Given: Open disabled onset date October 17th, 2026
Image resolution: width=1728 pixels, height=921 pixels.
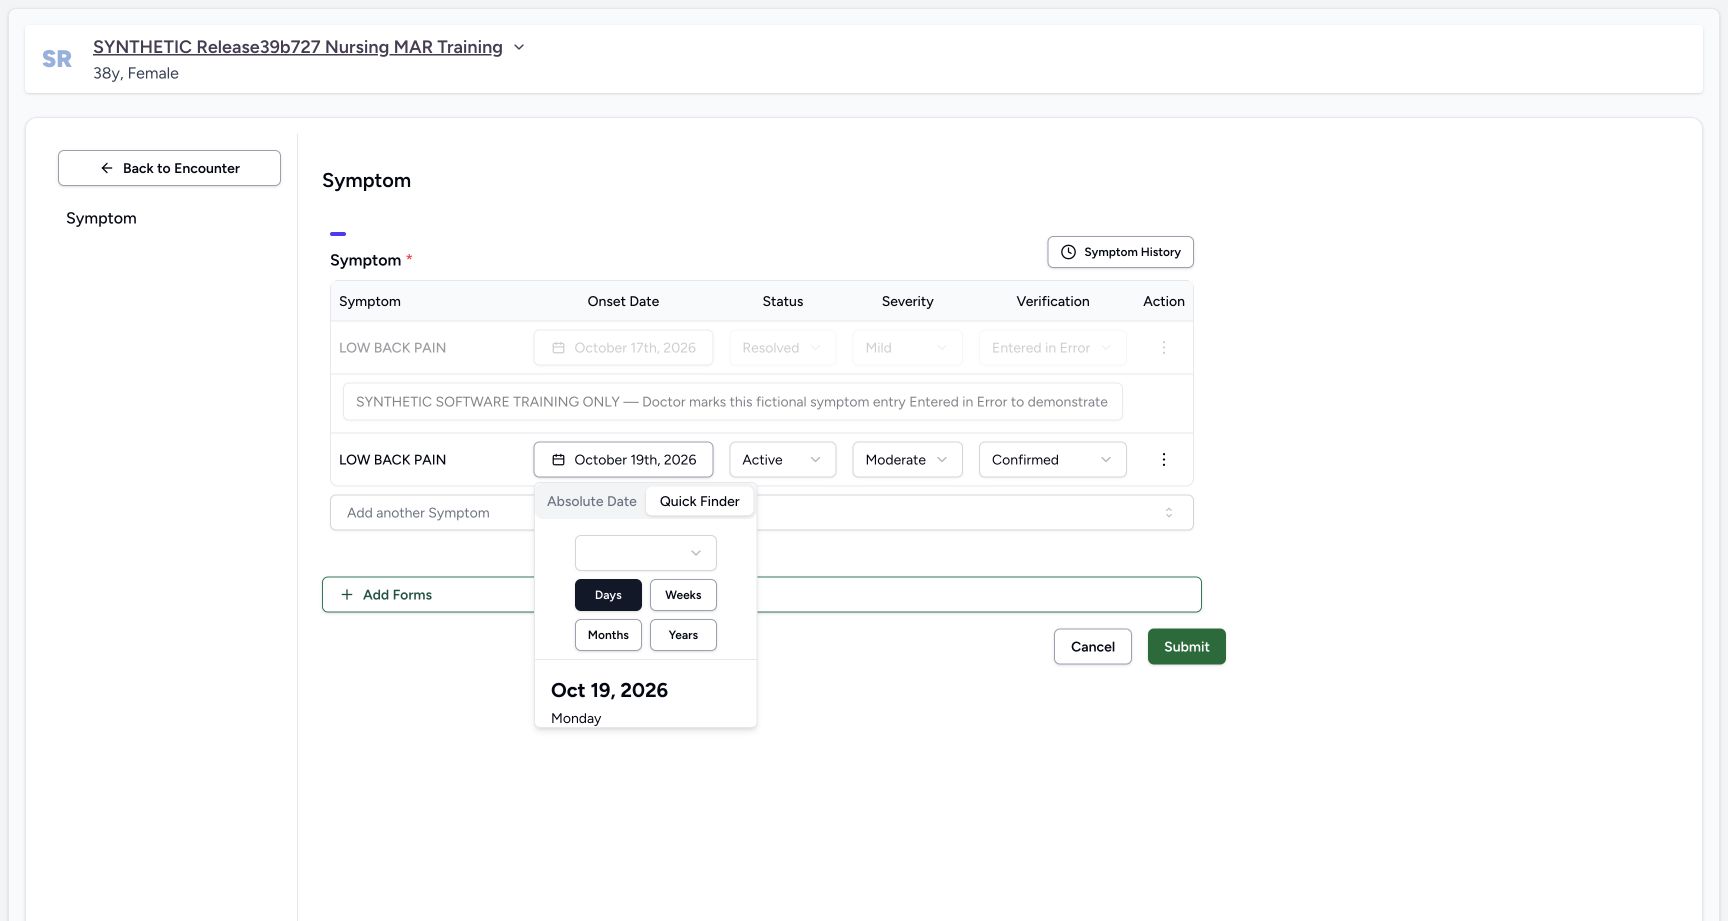Looking at the screenshot, I should 623,348.
